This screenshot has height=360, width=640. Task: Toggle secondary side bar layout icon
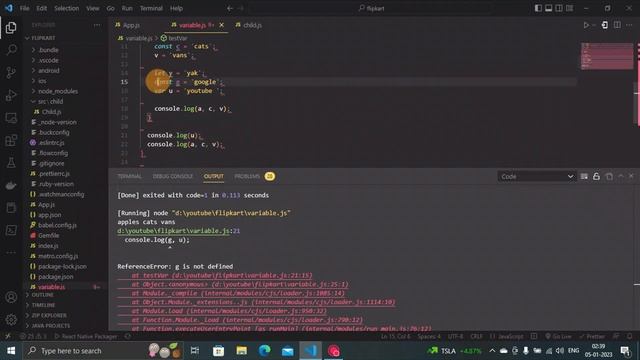click(x=559, y=8)
